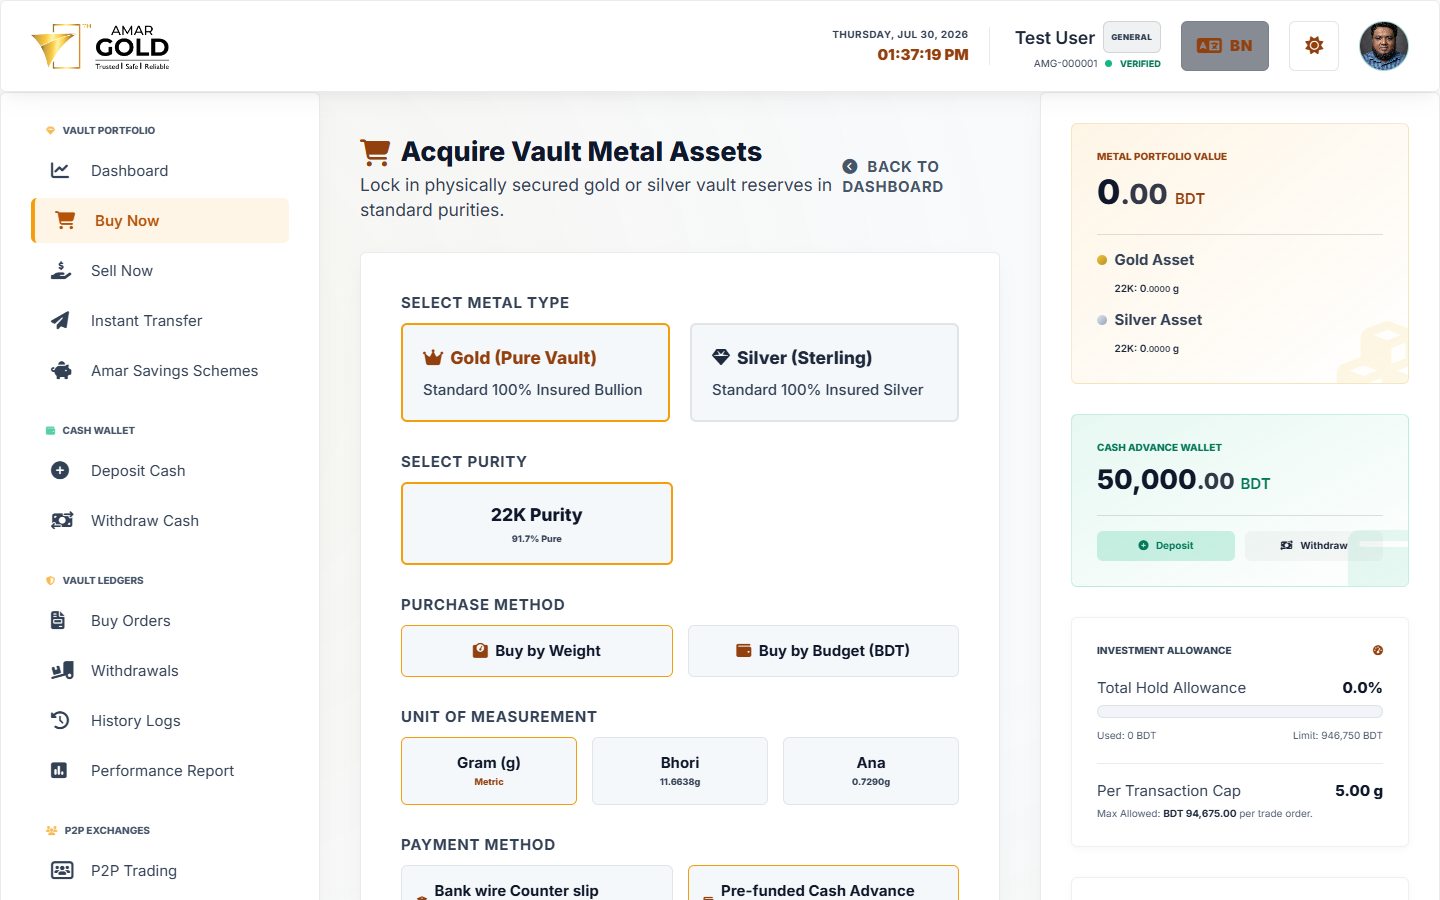Image resolution: width=1440 pixels, height=900 pixels.
Task: Click the back arrow icon beside Back to Dashboard
Action: coord(850,166)
